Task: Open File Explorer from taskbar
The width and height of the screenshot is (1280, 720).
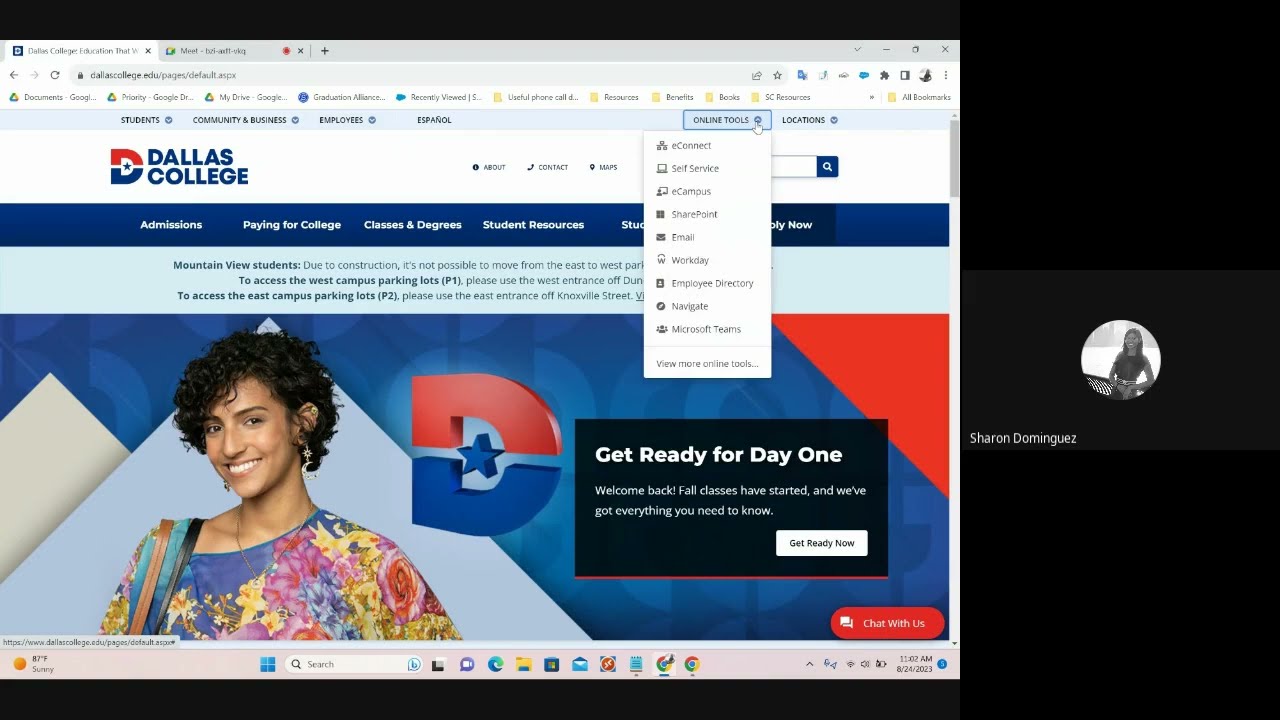Action: click(x=523, y=664)
